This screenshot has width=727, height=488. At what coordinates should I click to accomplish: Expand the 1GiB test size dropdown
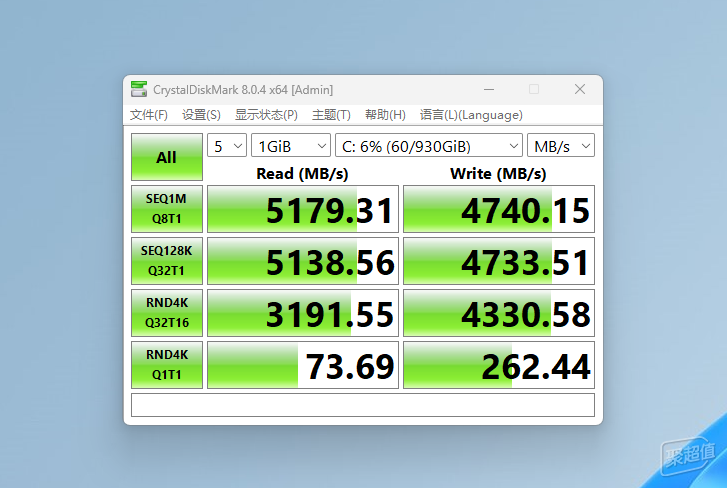(x=291, y=146)
